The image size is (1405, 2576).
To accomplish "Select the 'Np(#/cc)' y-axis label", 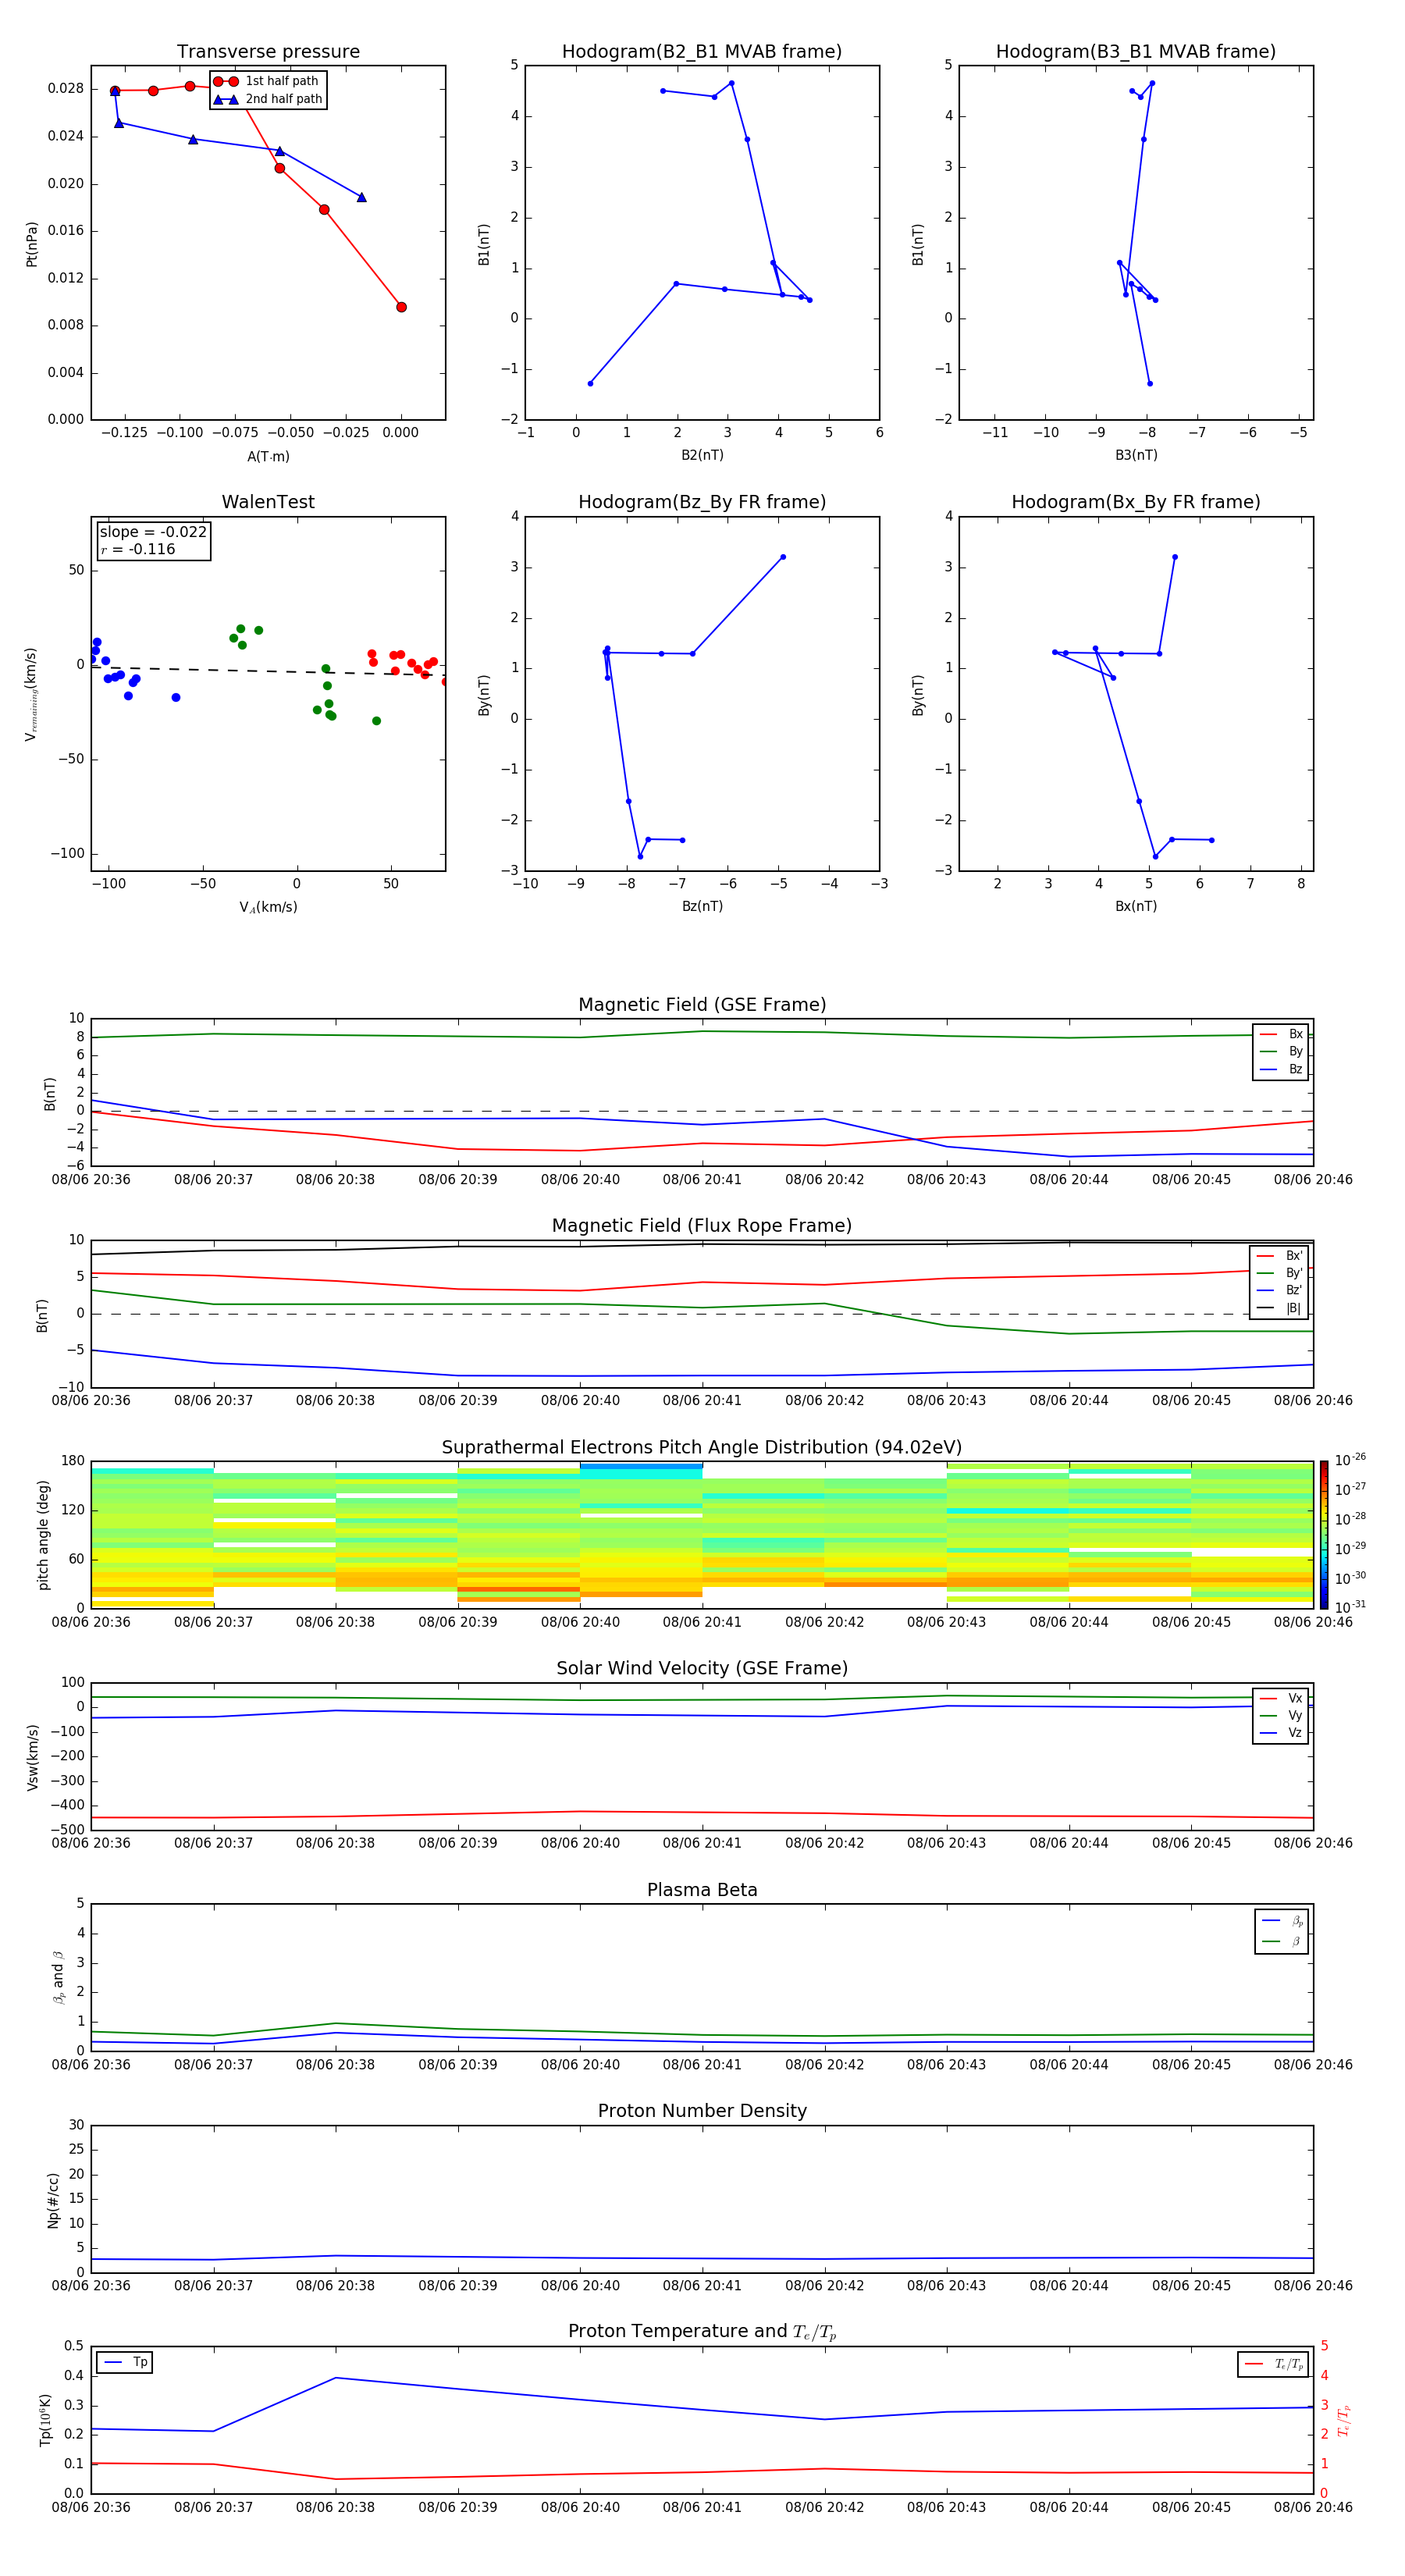I will 53,2199.
